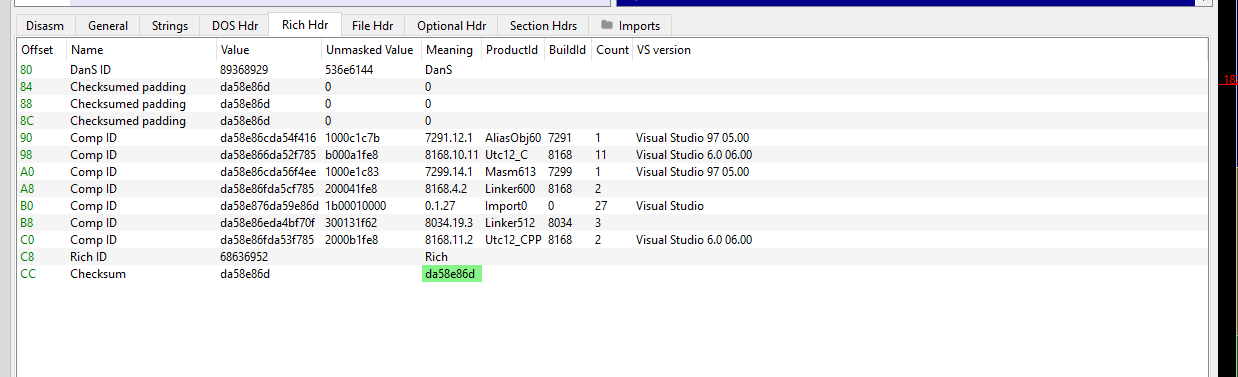Switch to the Disasm tab
Image resolution: width=1238 pixels, height=377 pixels.
click(x=45, y=25)
